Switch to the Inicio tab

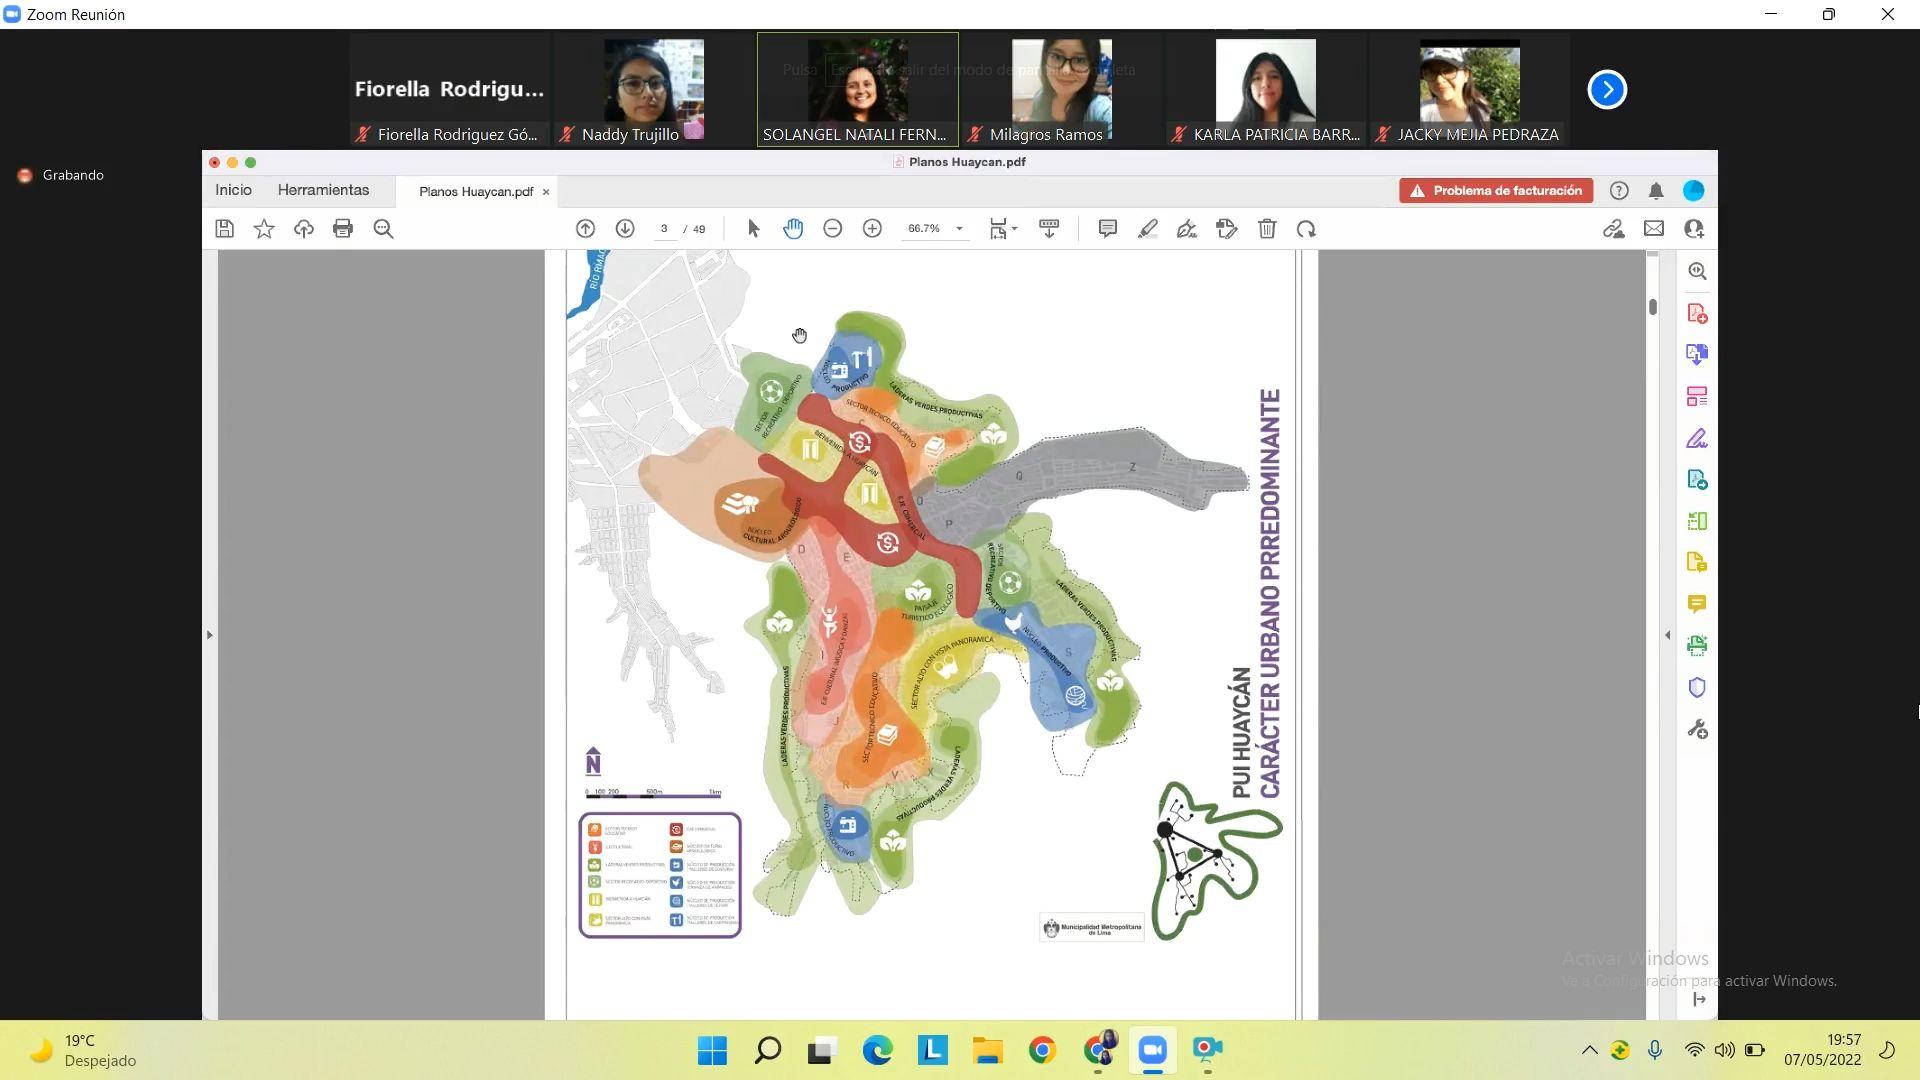pos(233,190)
